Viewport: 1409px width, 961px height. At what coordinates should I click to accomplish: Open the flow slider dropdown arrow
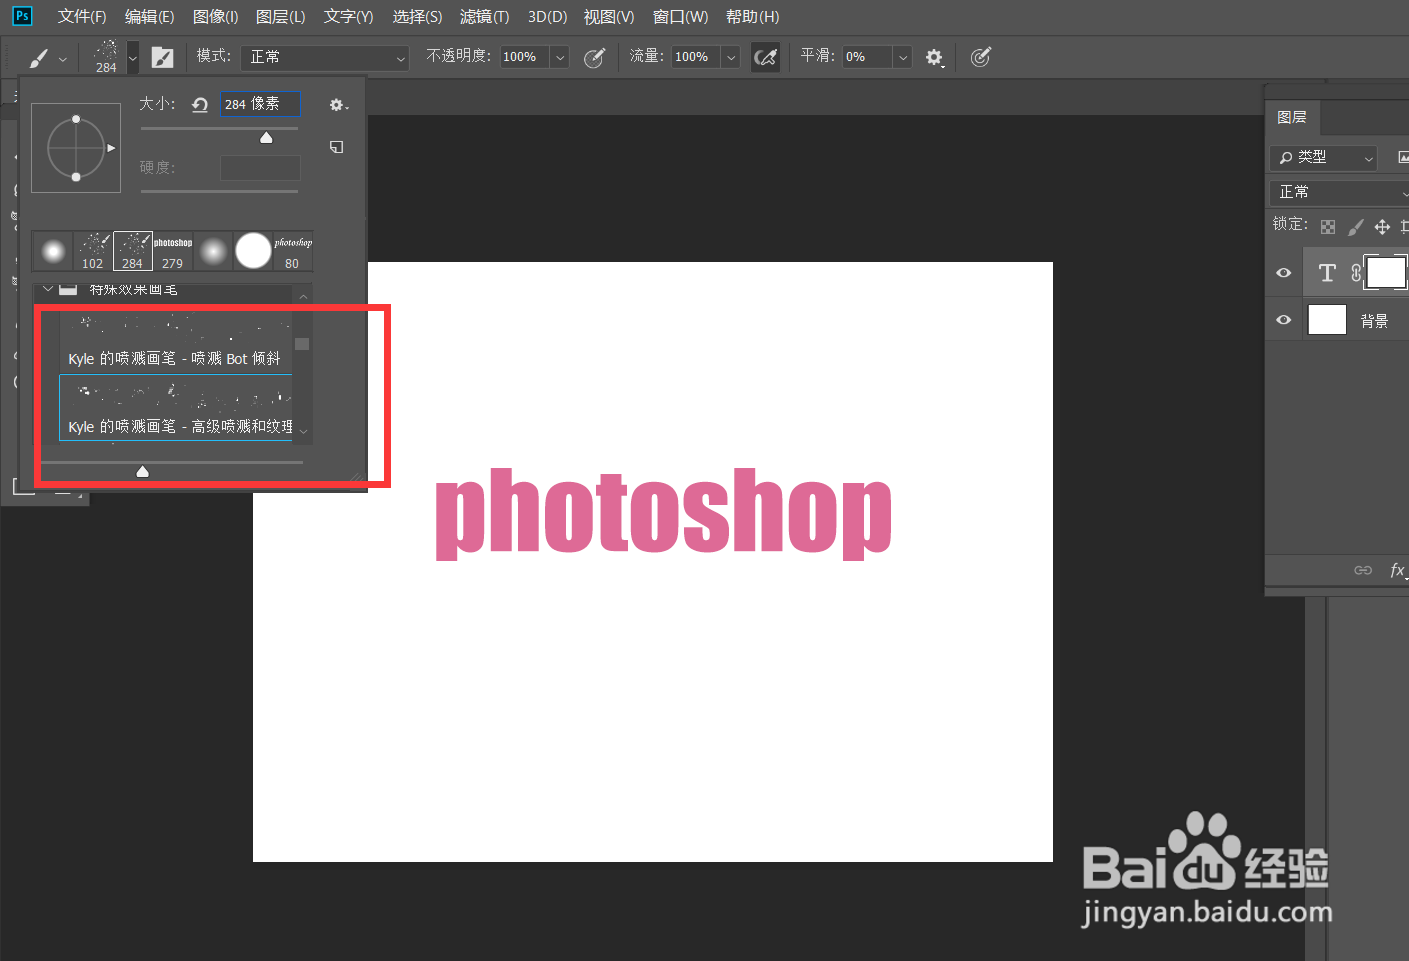731,57
